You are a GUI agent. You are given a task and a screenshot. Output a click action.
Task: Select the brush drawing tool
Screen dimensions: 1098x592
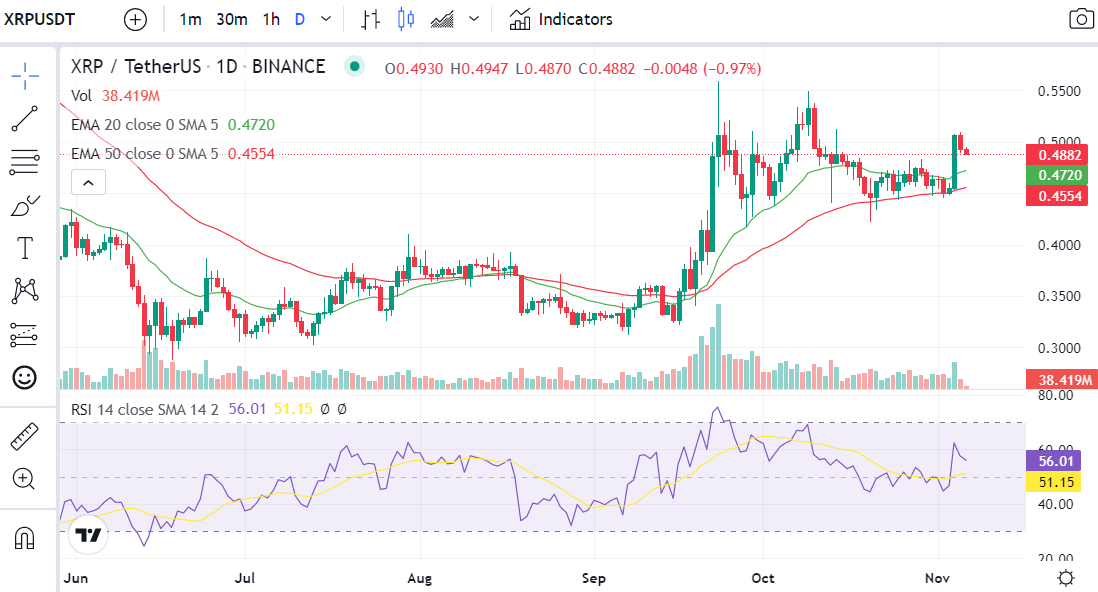25,205
